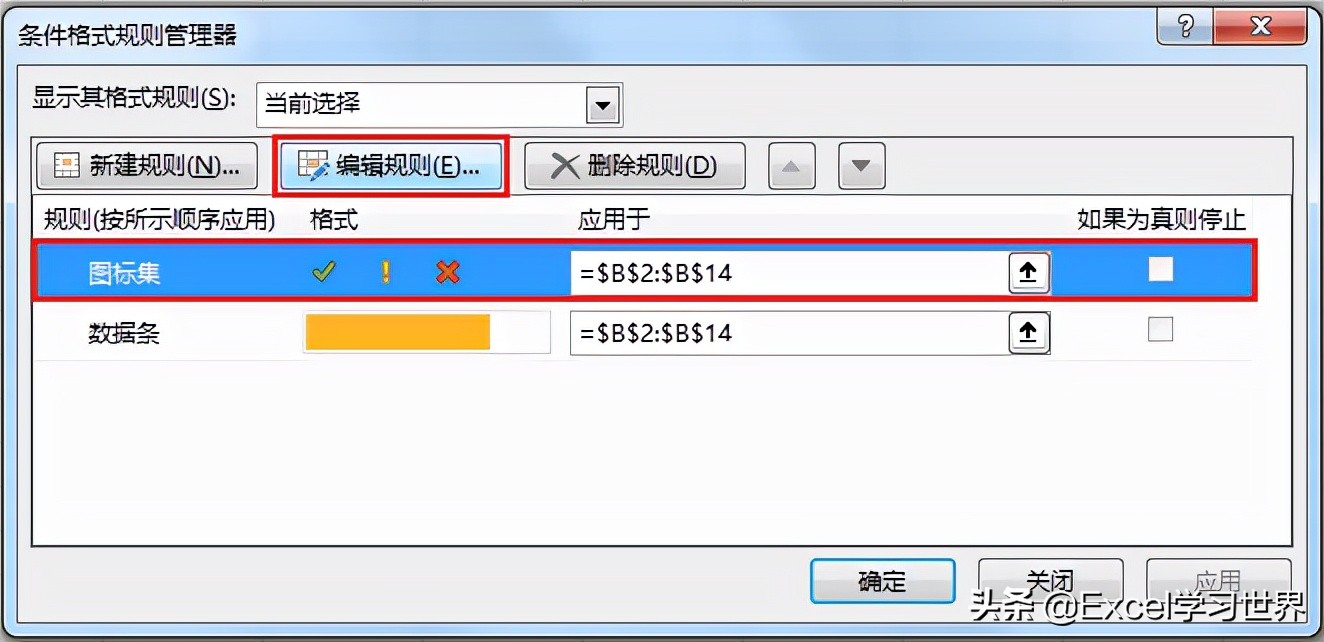1324x642 pixels.
Task: Open the 显示其格式规则 dropdown arrow
Action: tap(601, 104)
